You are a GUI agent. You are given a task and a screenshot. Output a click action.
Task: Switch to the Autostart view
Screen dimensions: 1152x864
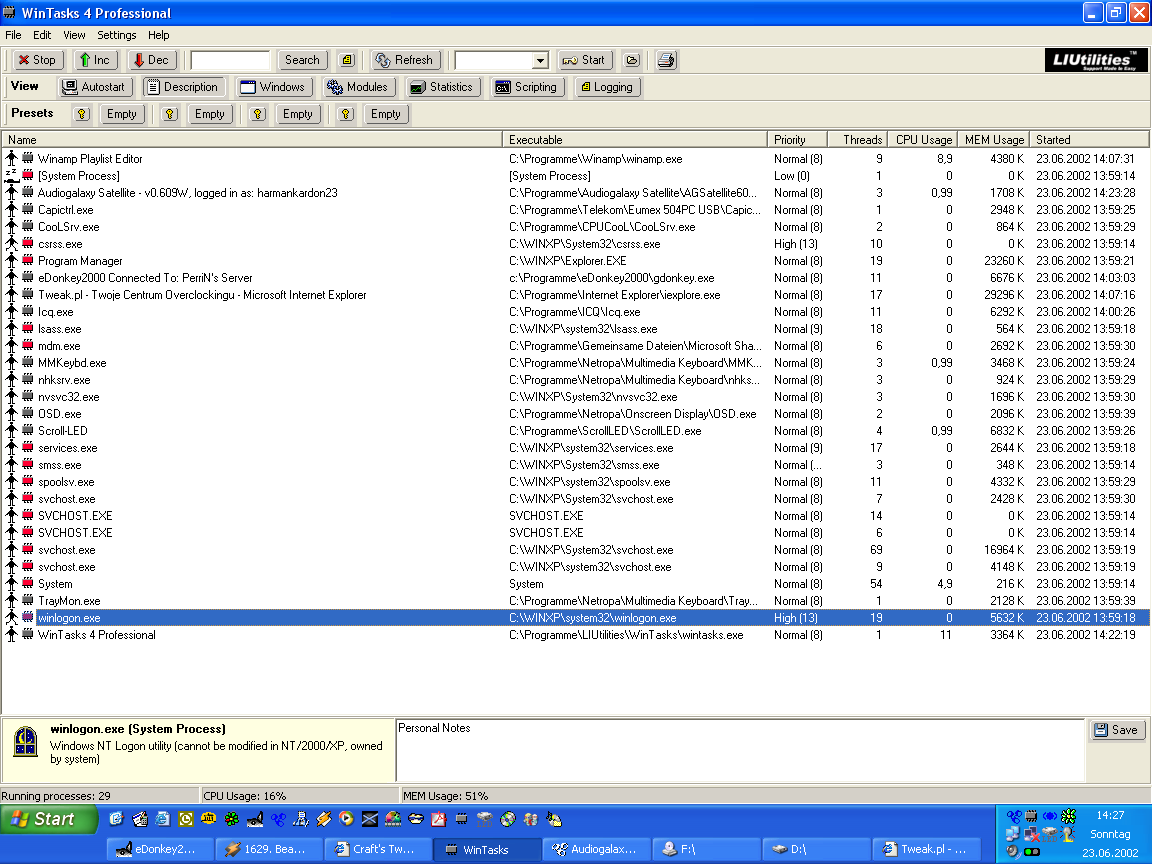coord(94,87)
